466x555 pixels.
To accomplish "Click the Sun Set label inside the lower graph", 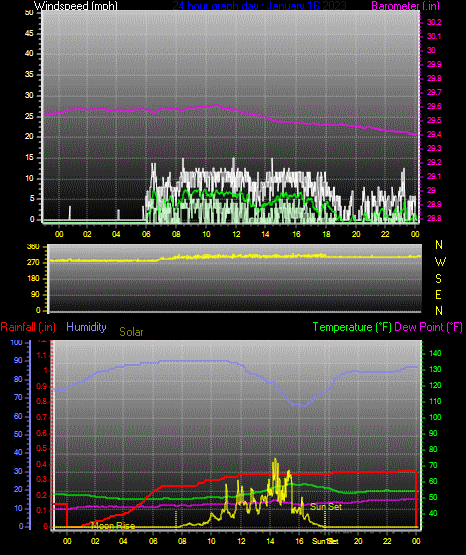I will 326,507.
